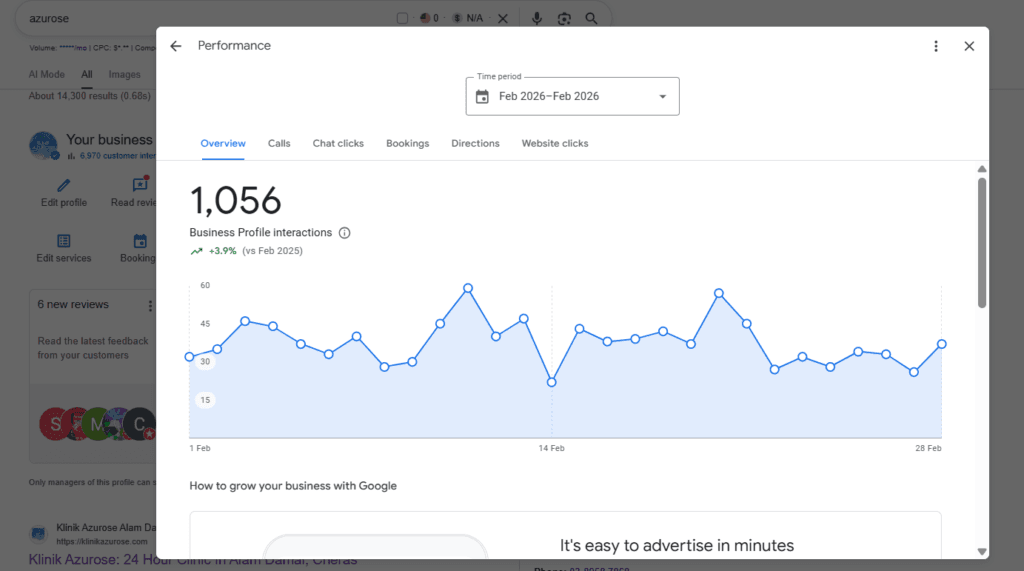Click the 28 Feb axis label
The width and height of the screenshot is (1024, 571).
928,448
